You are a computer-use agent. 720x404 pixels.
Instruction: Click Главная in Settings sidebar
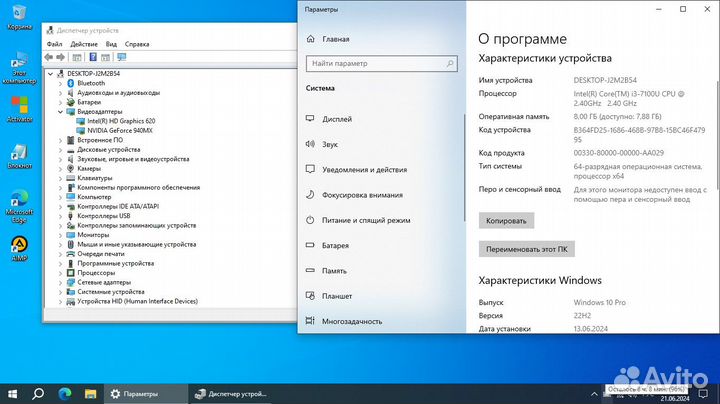pyautogui.click(x=336, y=39)
